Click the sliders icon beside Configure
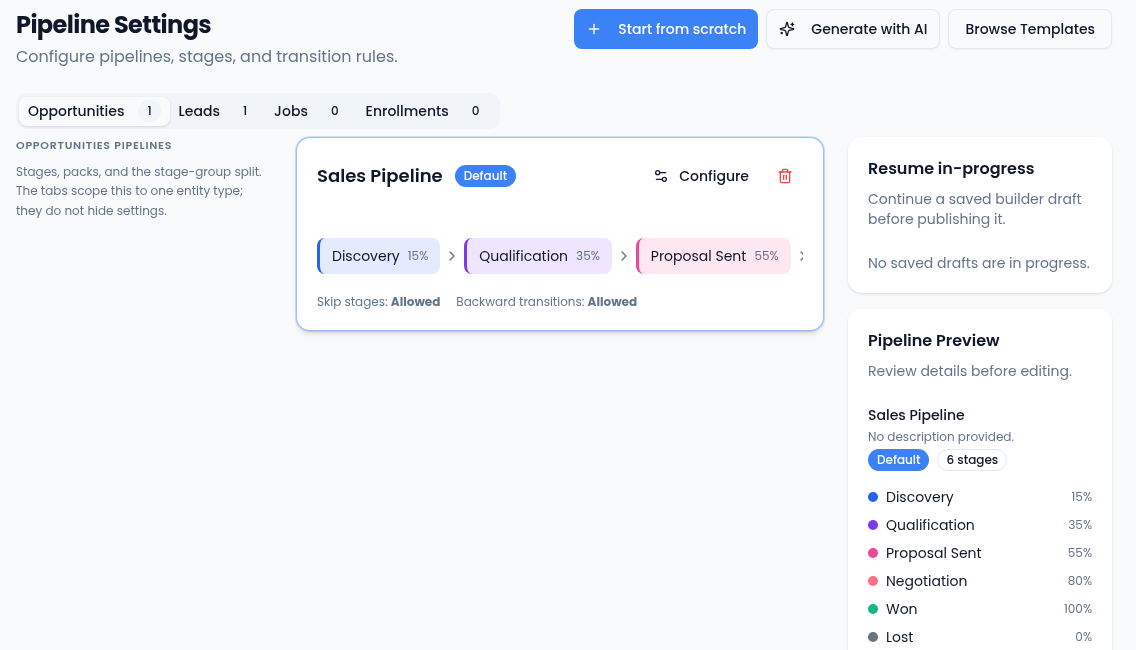The image size is (1136, 650). [x=661, y=176]
